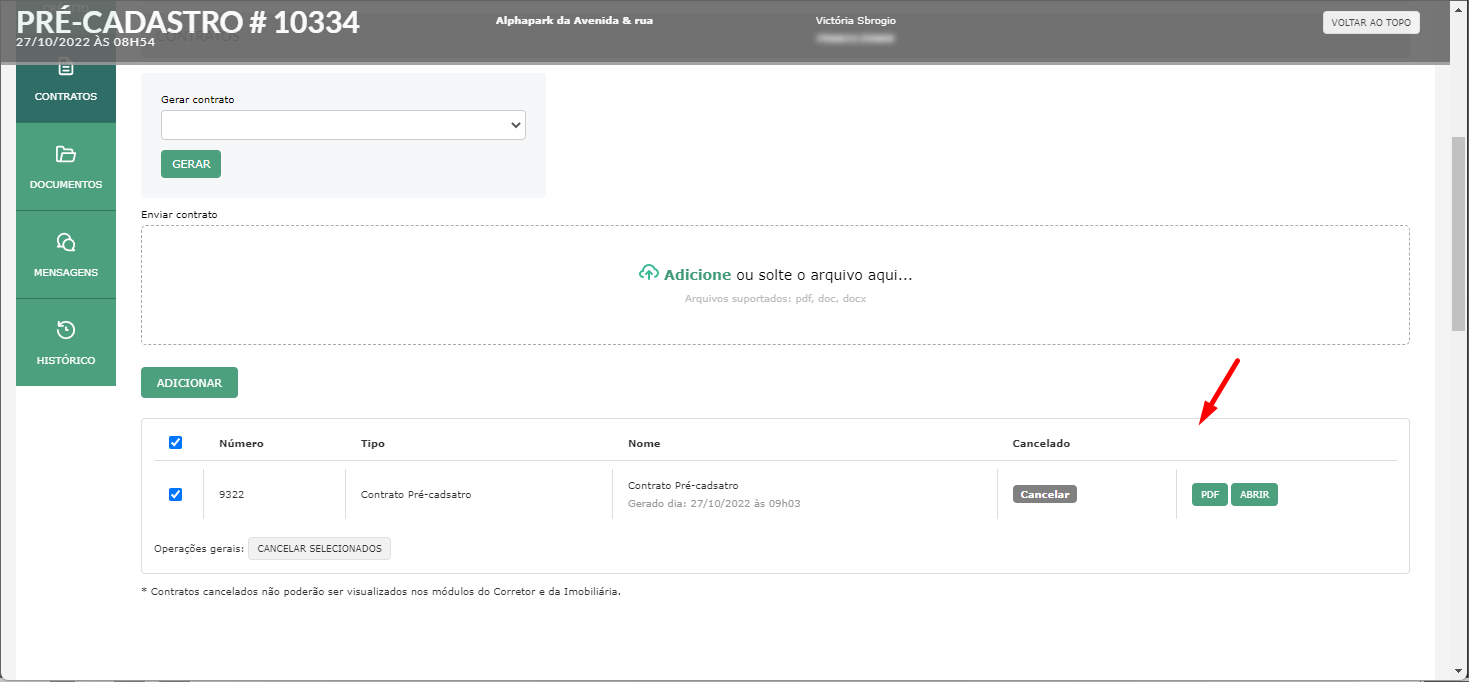The height and width of the screenshot is (682, 1469).
Task: Click the VOLTAR AO TOPO button
Action: [x=1371, y=22]
